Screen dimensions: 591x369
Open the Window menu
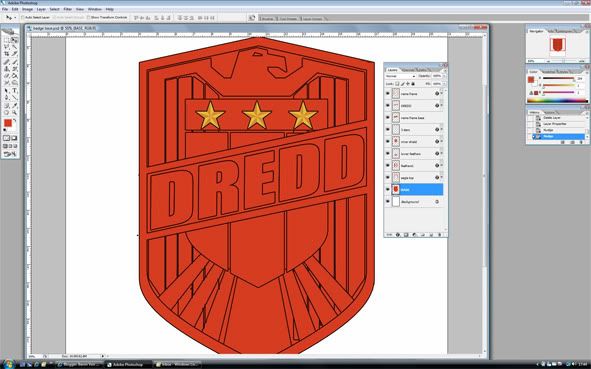pyautogui.click(x=95, y=9)
